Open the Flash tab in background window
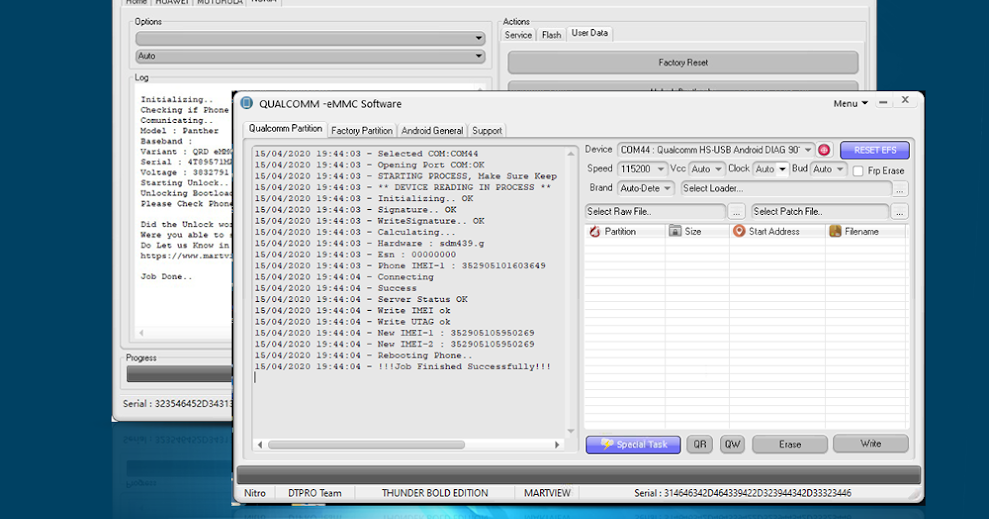The height and width of the screenshot is (519, 989). [x=551, y=35]
